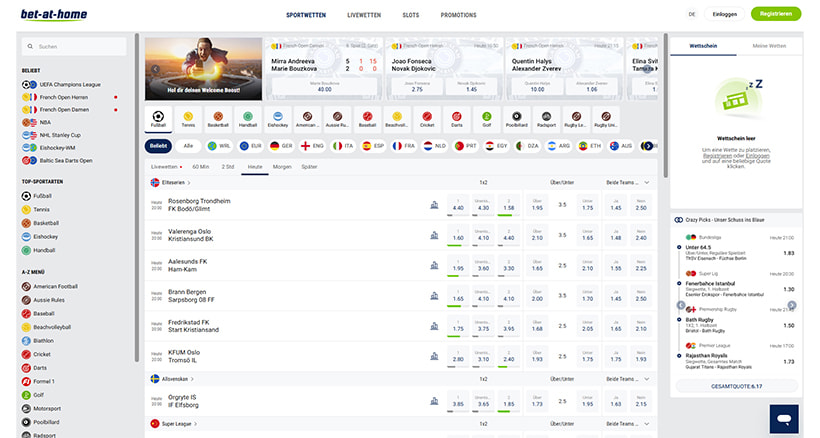The width and height of the screenshot is (820, 438).
Task: Select the Tennis sport icon
Action: (188, 119)
